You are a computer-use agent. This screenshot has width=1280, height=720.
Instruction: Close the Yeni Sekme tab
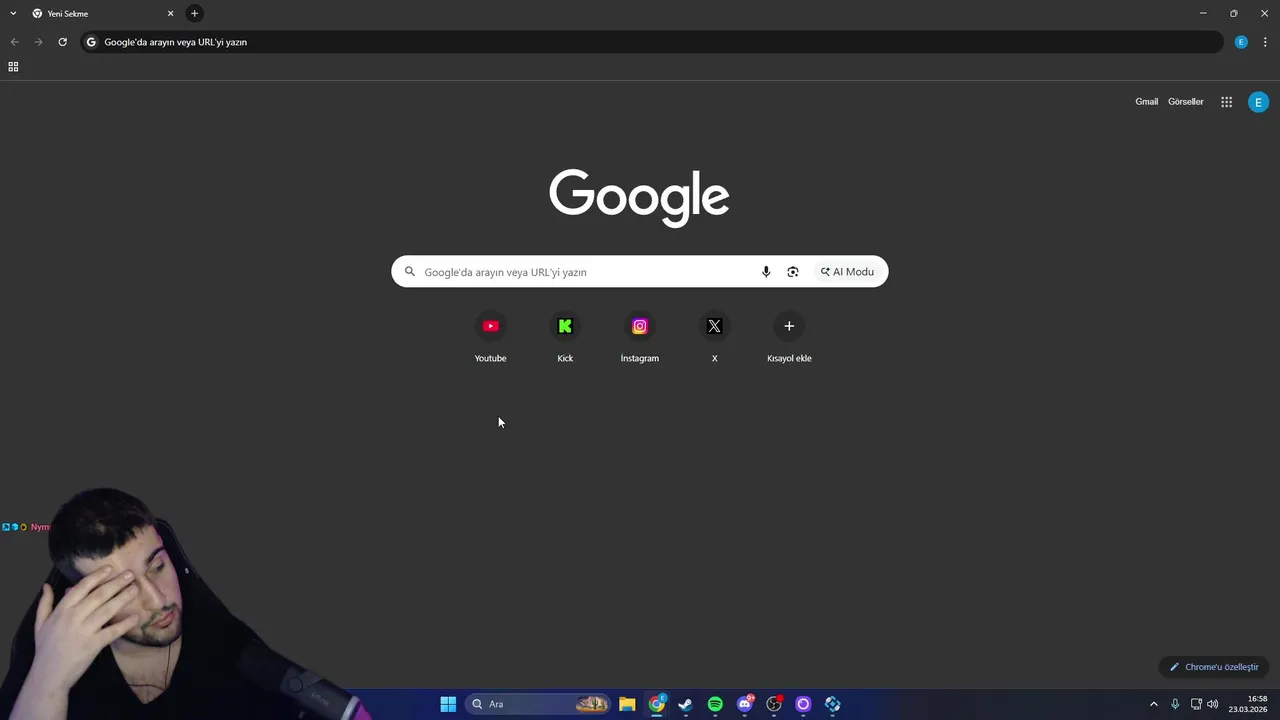click(x=170, y=13)
